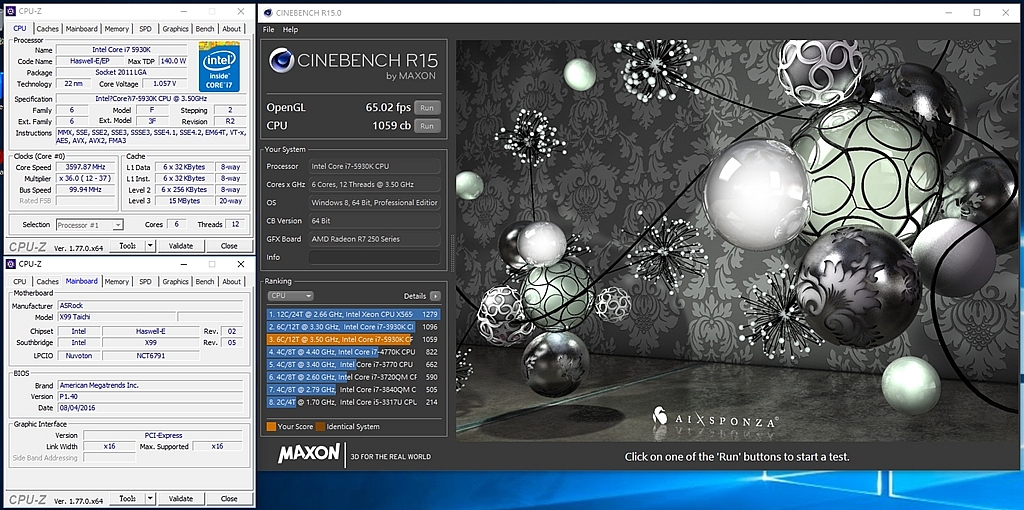The height and width of the screenshot is (510, 1024).
Task: Open Memory tab in bottom CPU-Z window
Action: coord(117,281)
